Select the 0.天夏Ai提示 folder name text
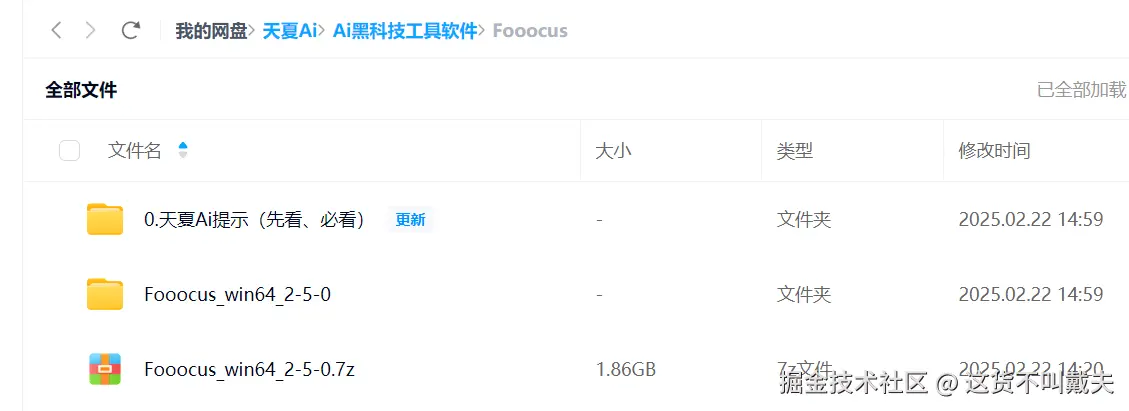The width and height of the screenshot is (1129, 411). point(256,220)
